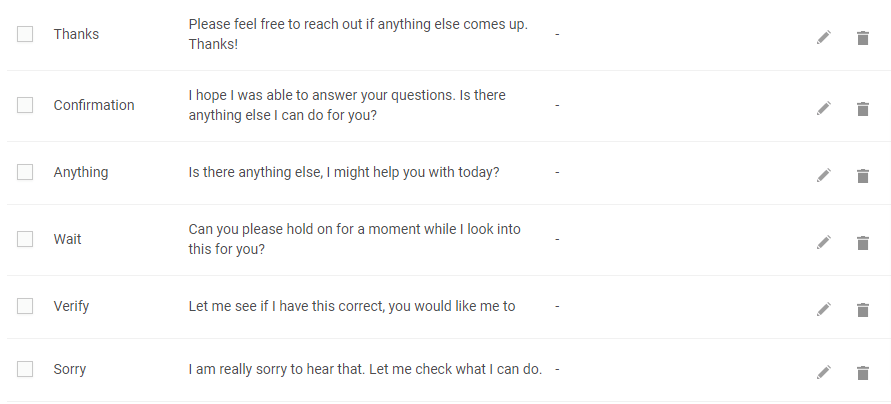
Task: Delete the Sorry canned response
Action: point(863,373)
